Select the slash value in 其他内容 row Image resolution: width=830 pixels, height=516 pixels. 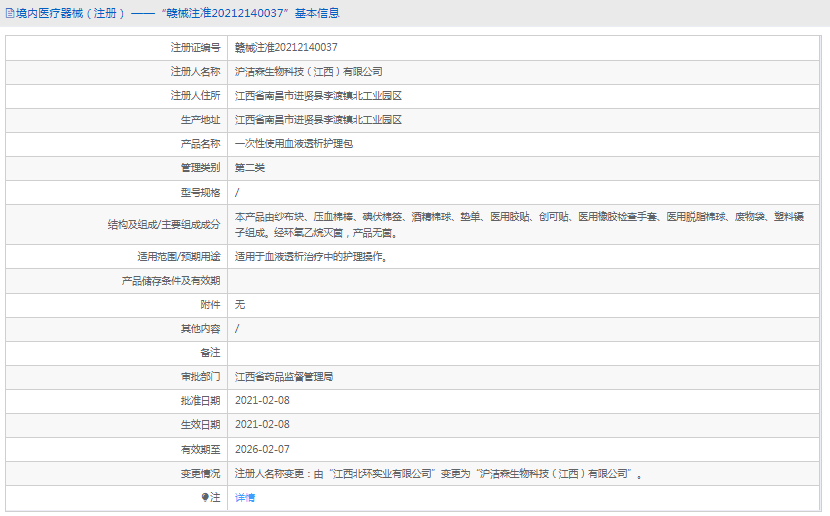point(237,329)
